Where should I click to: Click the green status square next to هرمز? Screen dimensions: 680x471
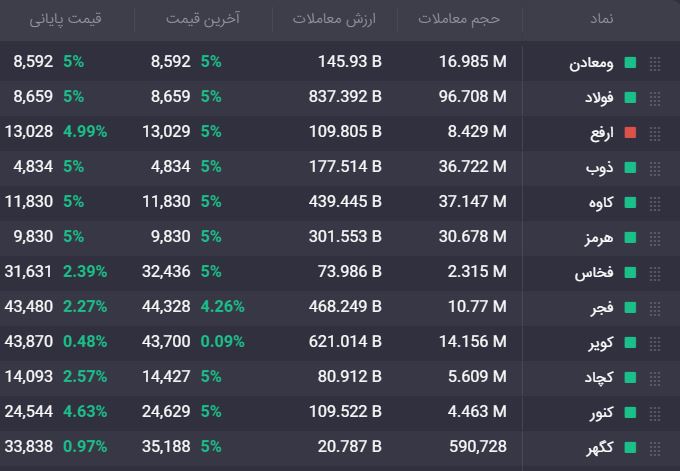tap(630, 238)
